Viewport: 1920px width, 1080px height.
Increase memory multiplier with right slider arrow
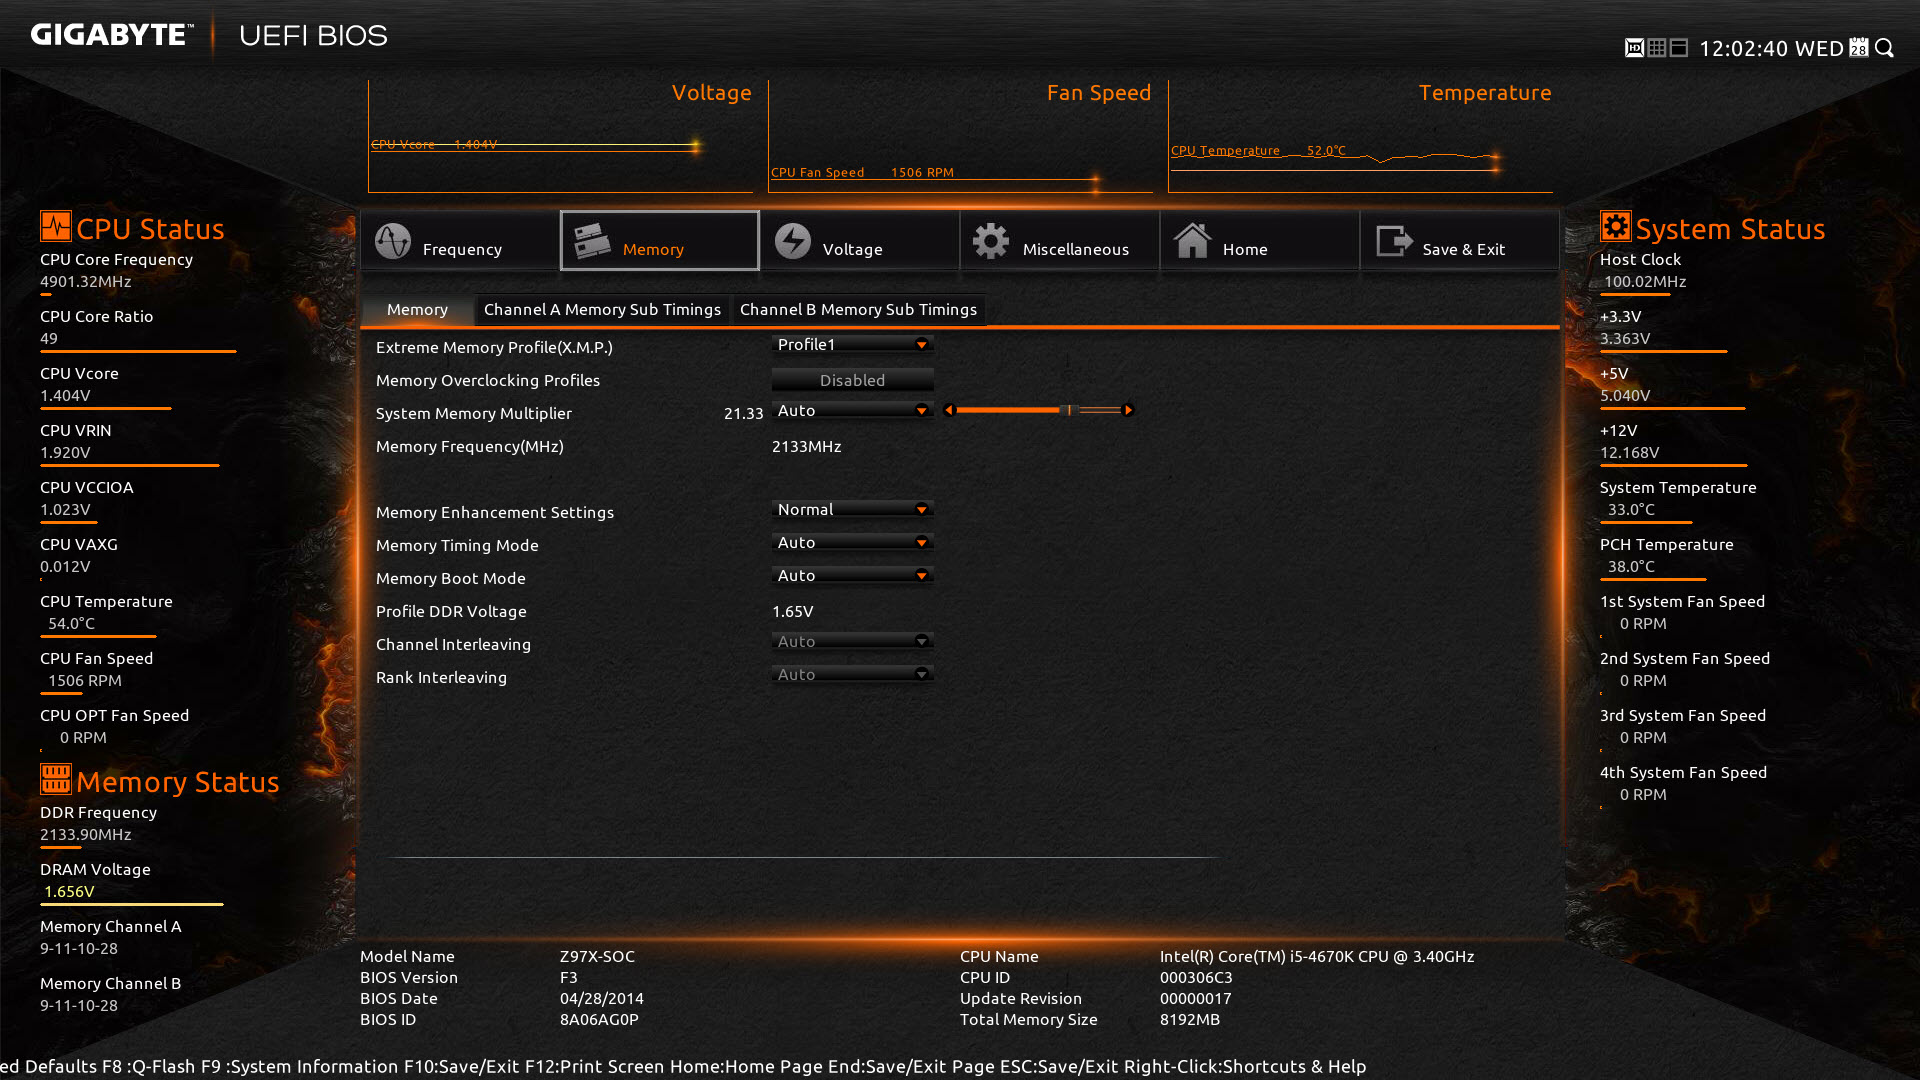[1128, 410]
